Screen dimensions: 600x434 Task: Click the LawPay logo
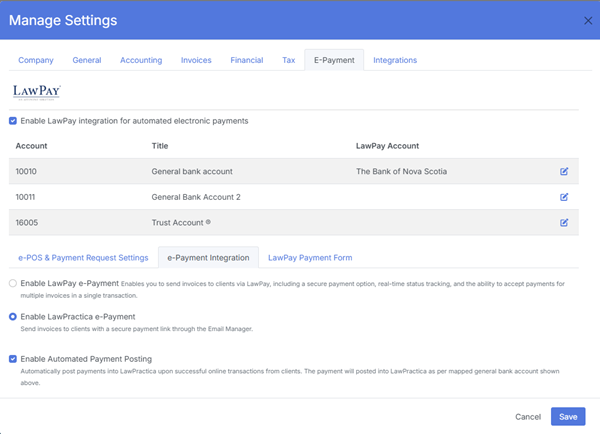[37, 91]
